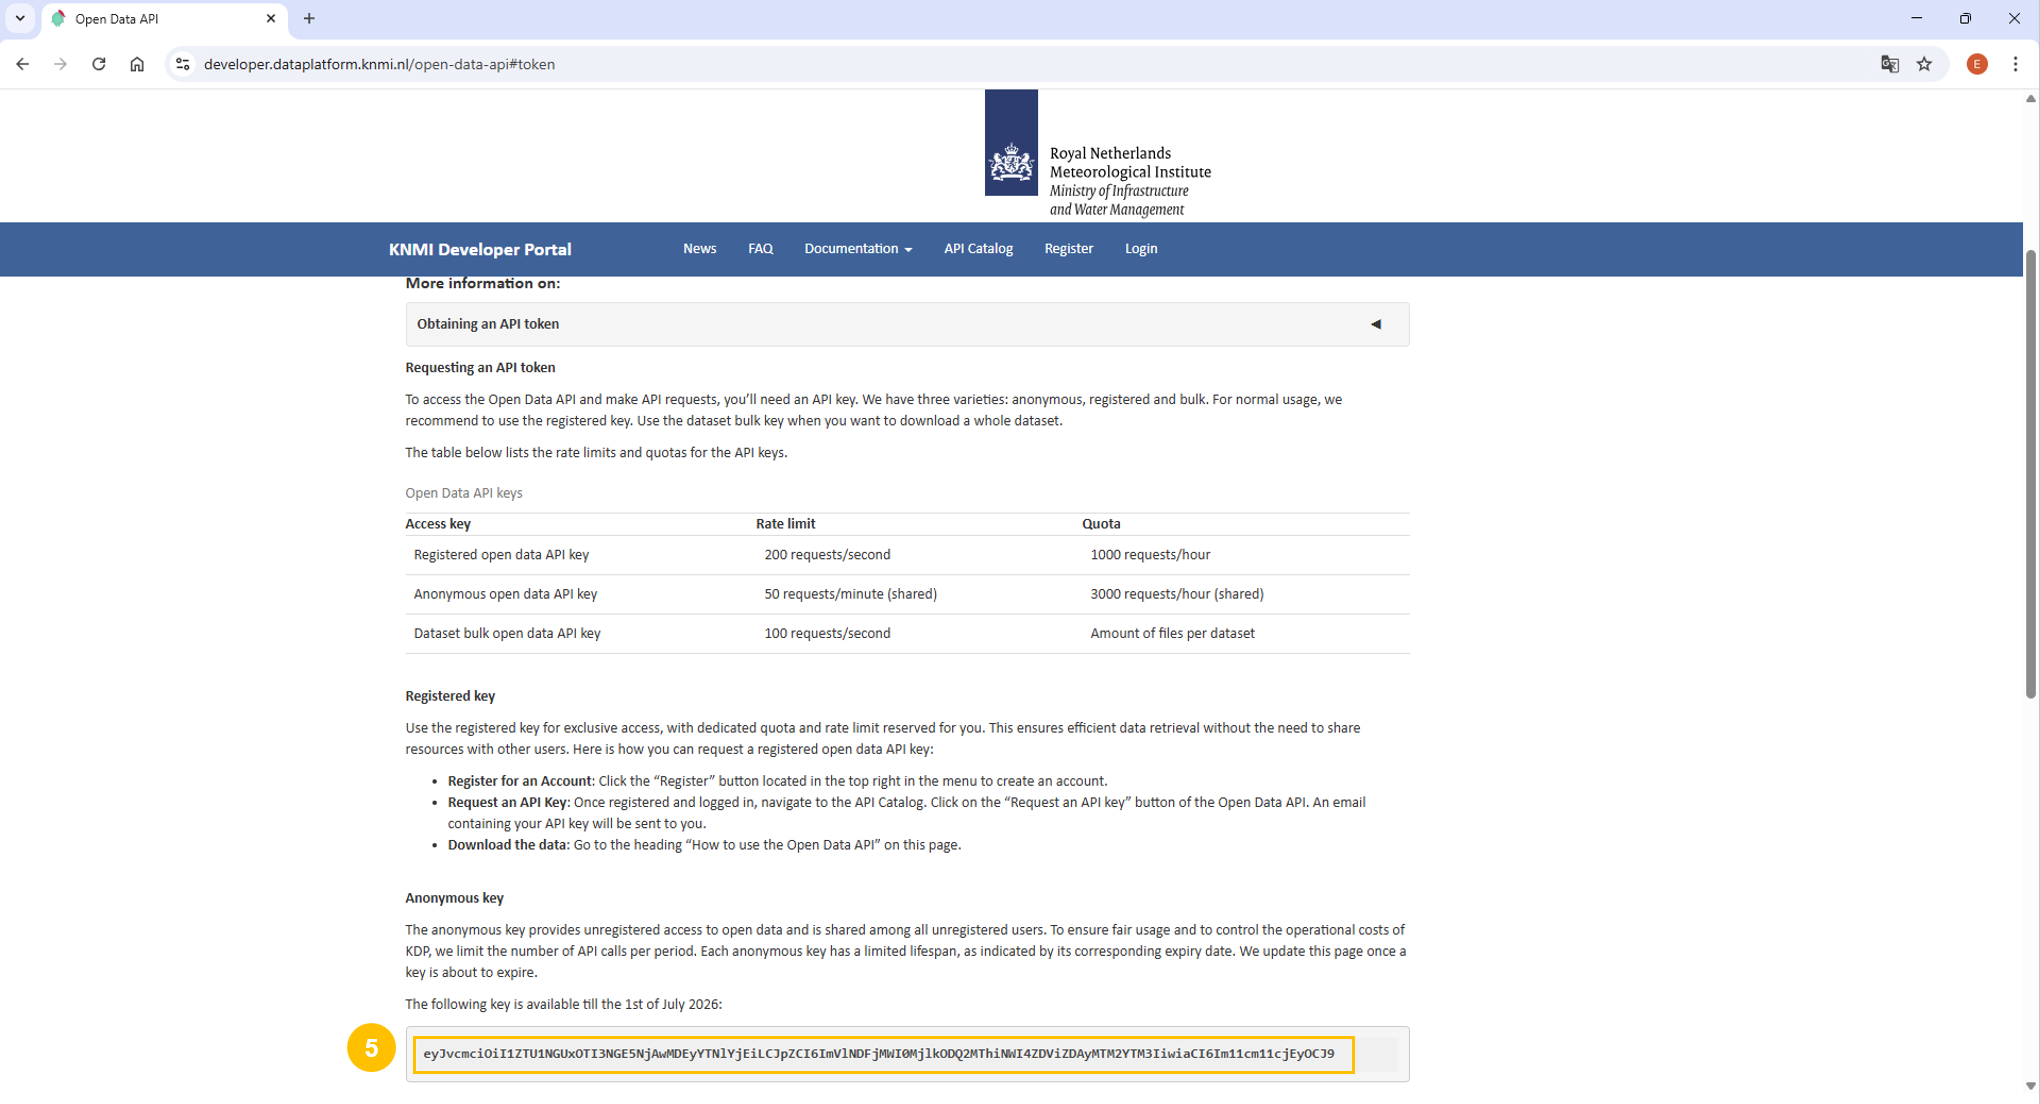Click the highlighted anonymous API key text
The image size is (2040, 1104).
(x=880, y=1054)
